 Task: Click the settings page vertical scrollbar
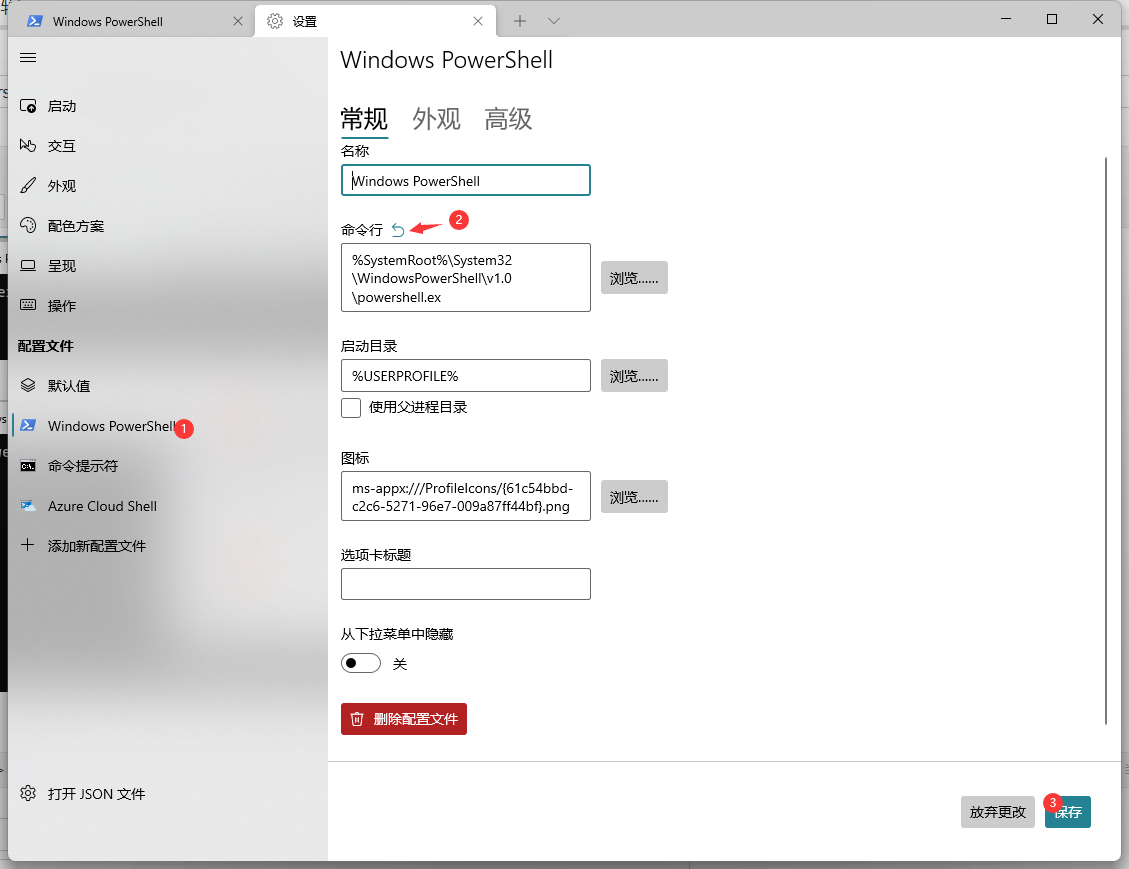(x=1106, y=441)
